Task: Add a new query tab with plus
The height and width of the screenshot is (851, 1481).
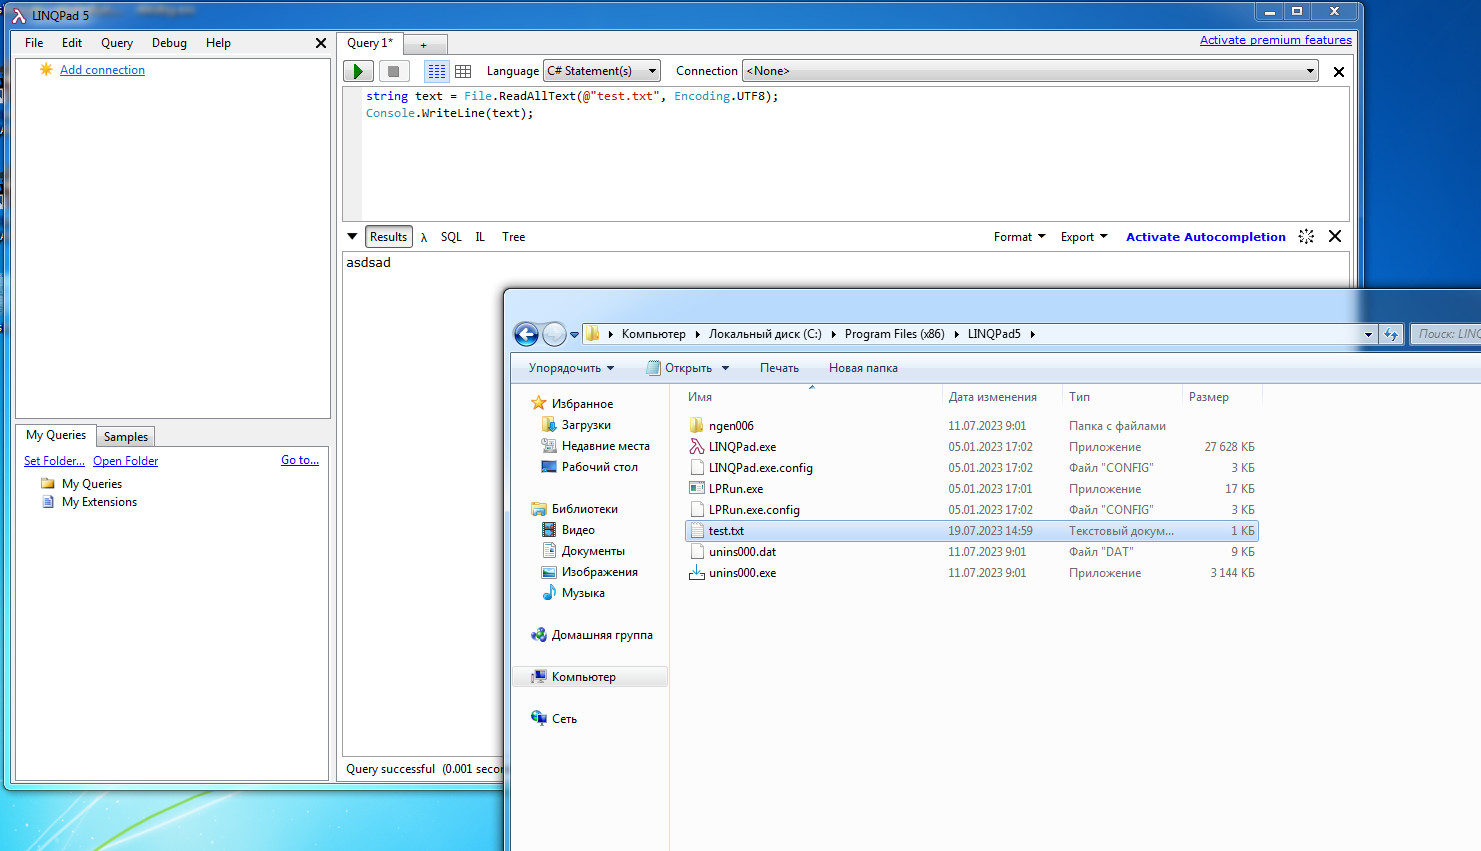Action: pyautogui.click(x=424, y=44)
